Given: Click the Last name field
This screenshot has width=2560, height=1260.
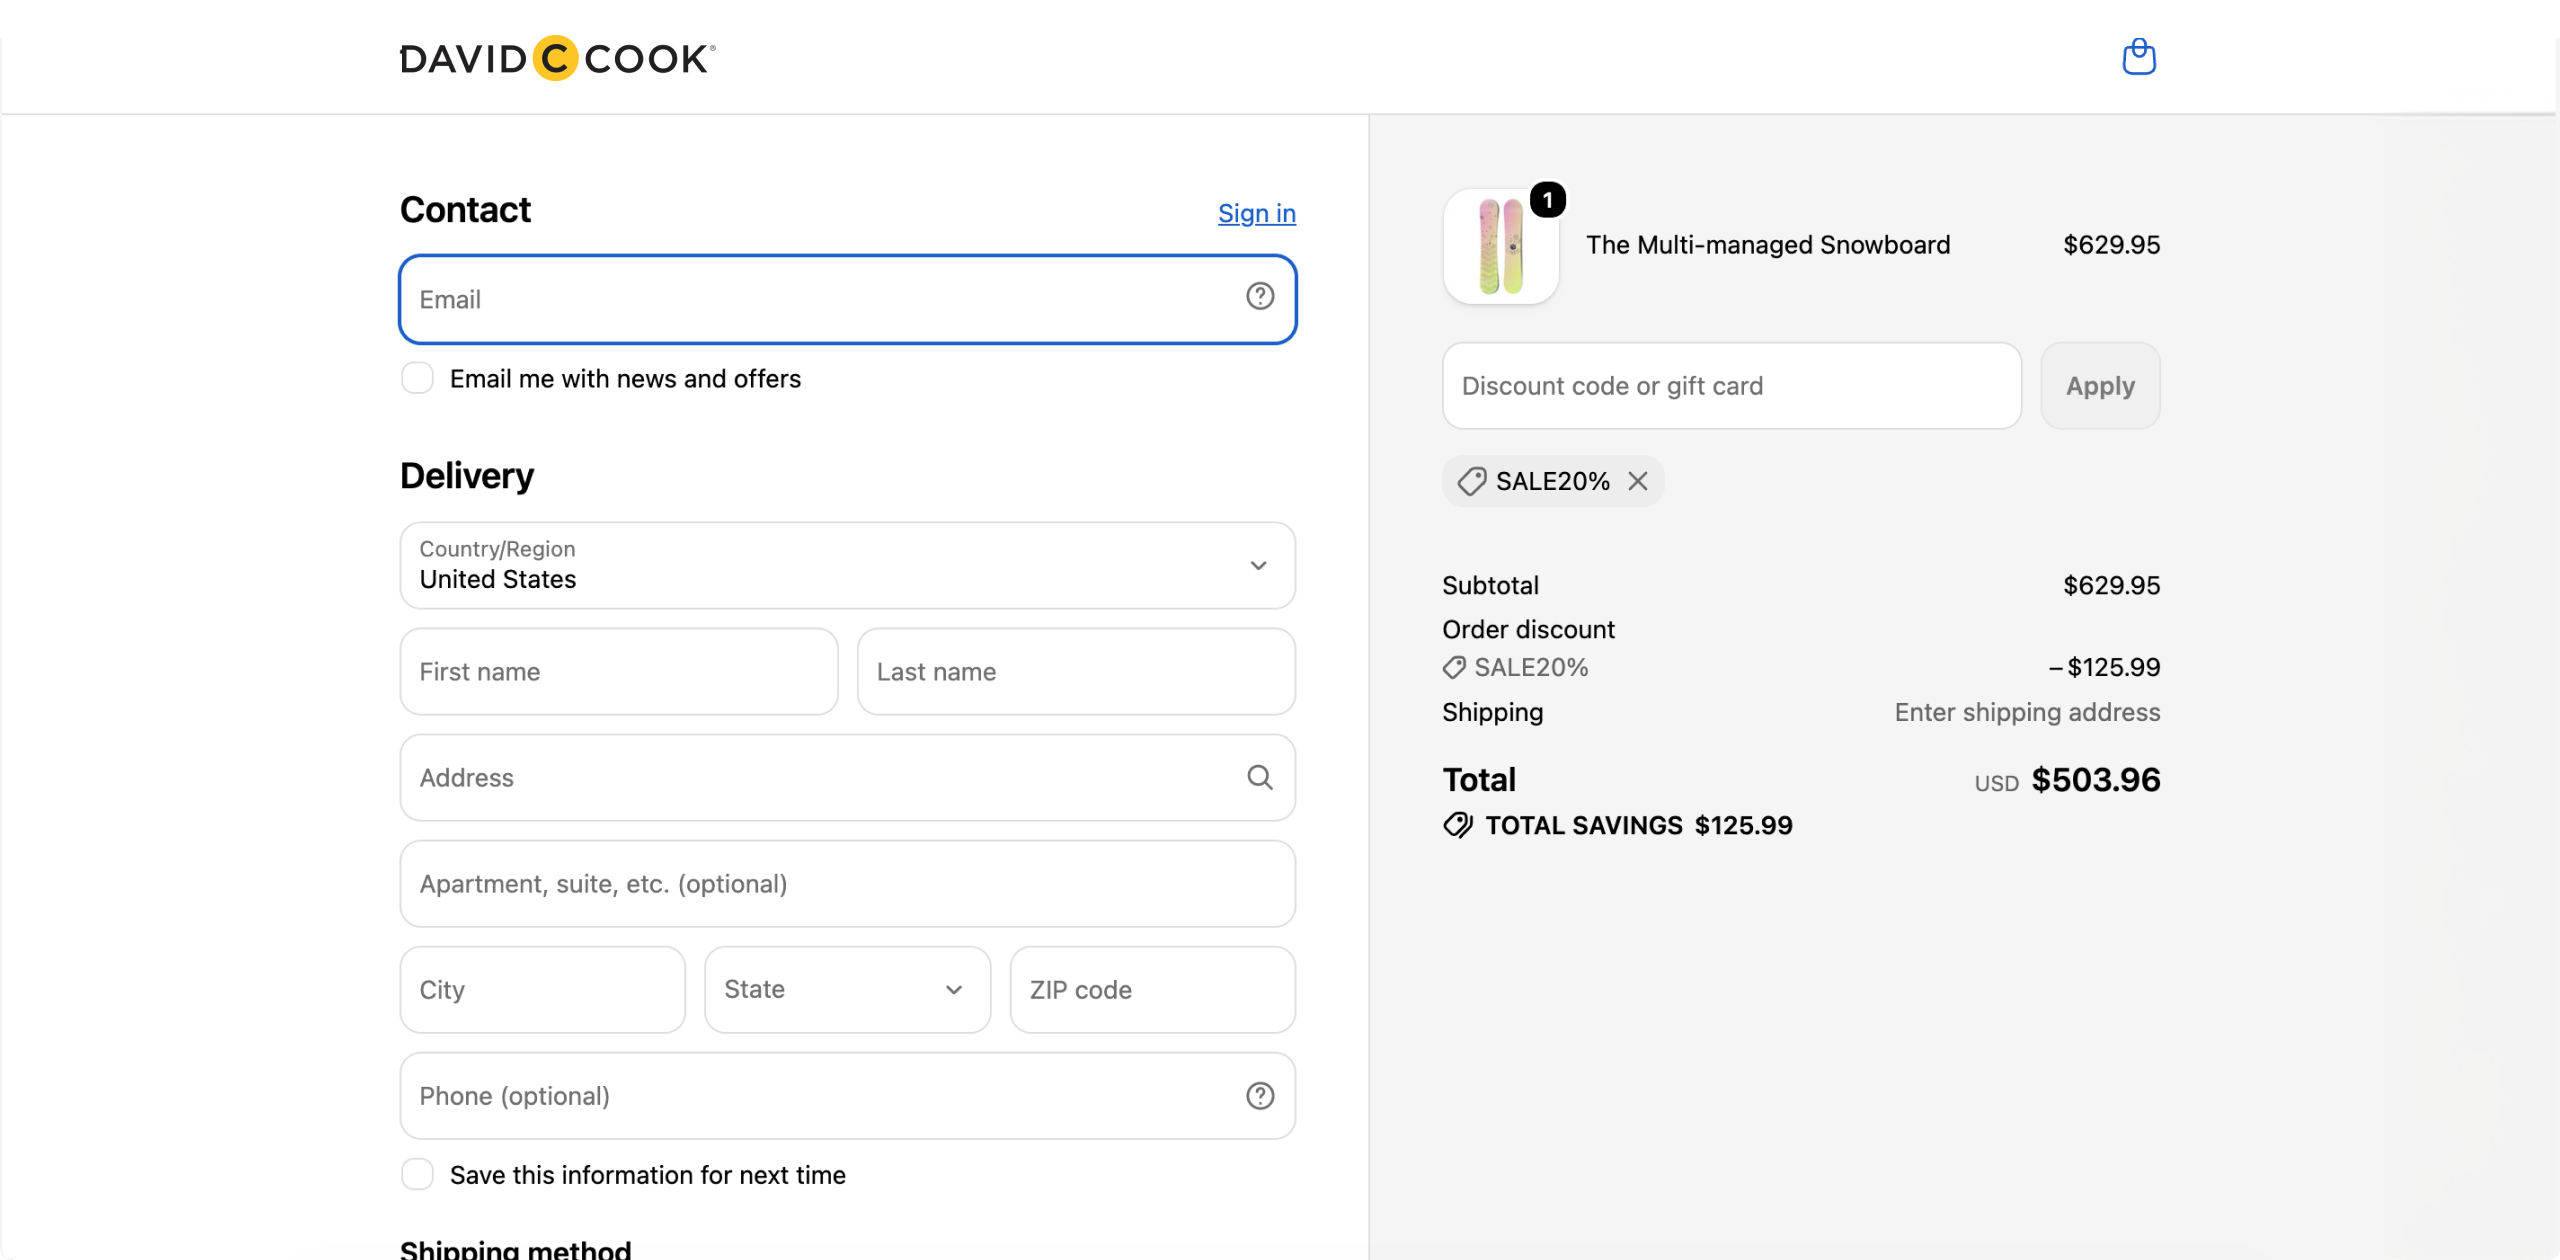Looking at the screenshot, I should (1076, 671).
